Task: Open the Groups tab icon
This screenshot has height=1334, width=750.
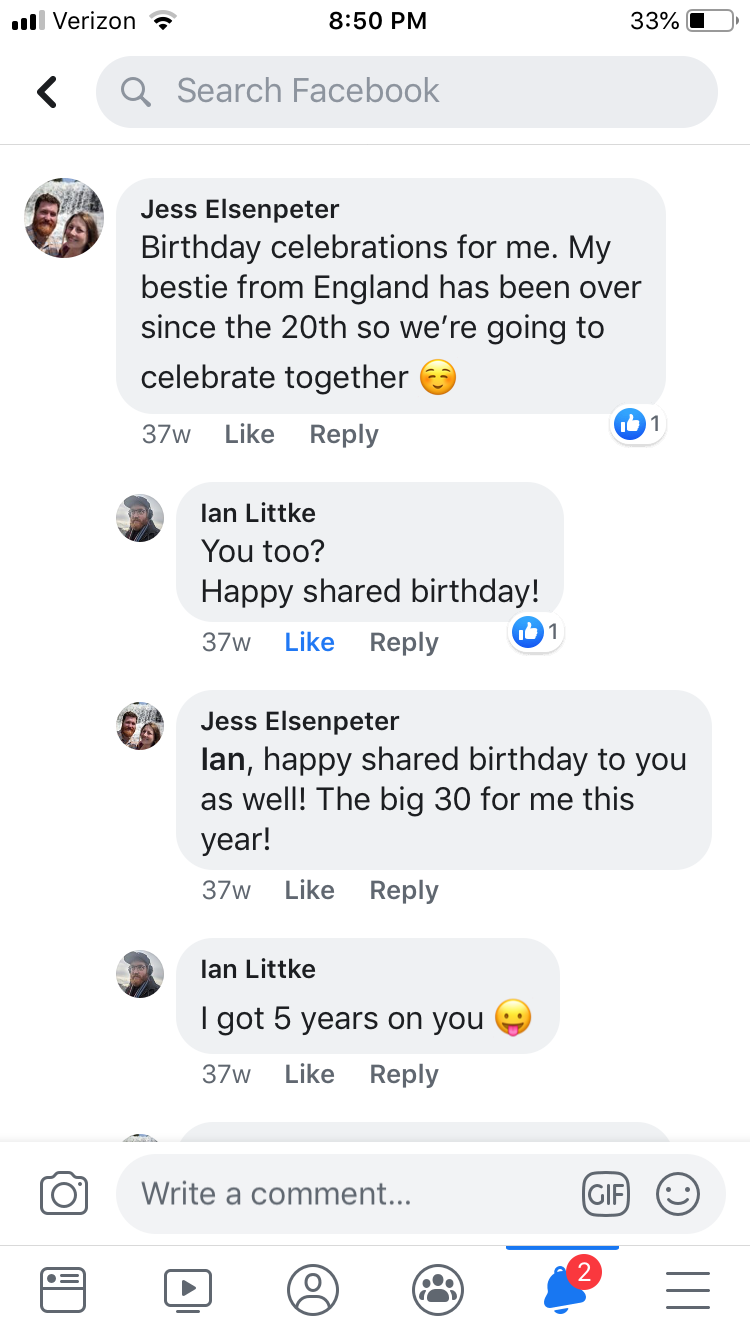Action: 438,1289
